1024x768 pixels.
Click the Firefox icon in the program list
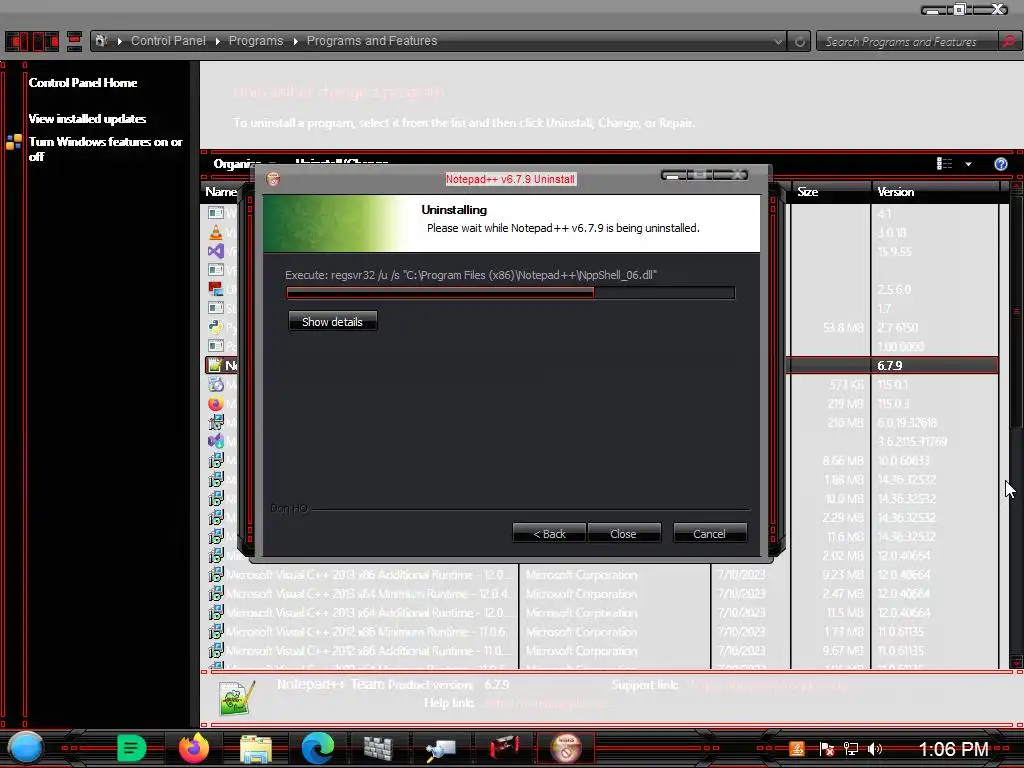(x=216, y=404)
